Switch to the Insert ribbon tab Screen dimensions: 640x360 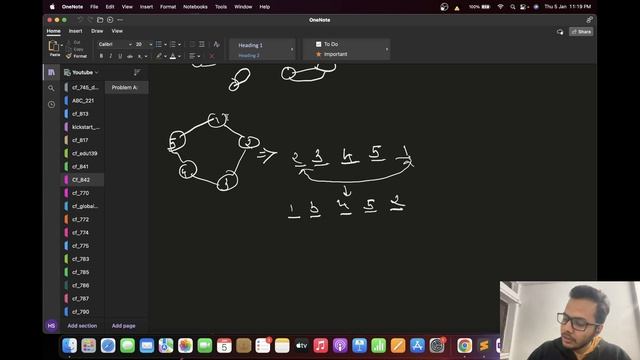pos(75,31)
